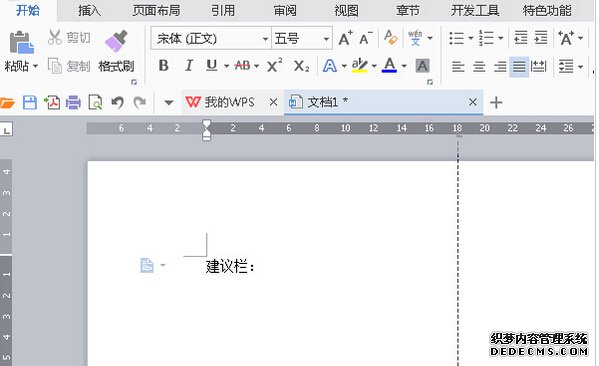This screenshot has height=366, width=599.
Task: Click the Save disk icon
Action: tap(29, 102)
